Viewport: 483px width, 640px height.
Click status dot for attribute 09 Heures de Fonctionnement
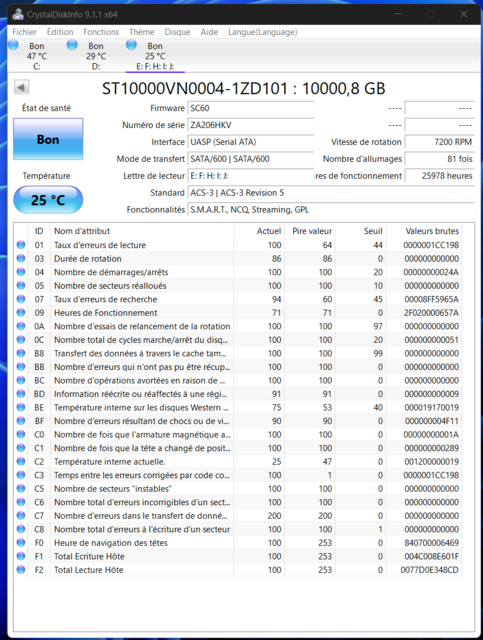pyautogui.click(x=21, y=313)
